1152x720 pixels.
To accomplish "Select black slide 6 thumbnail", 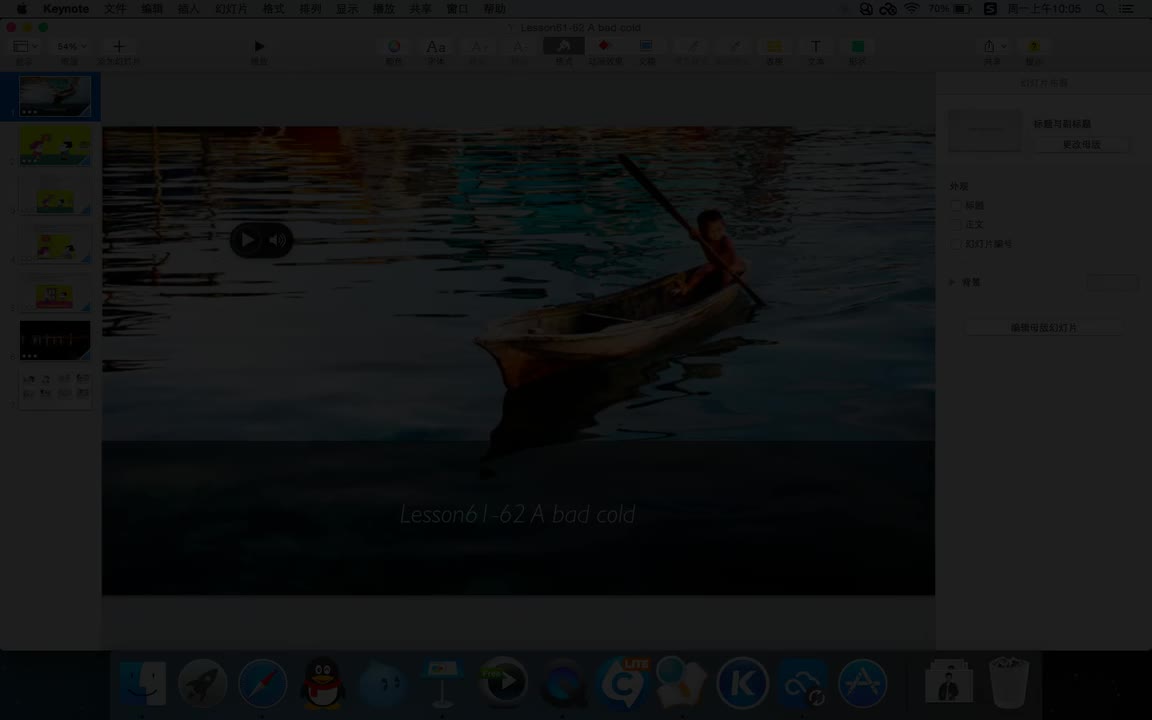I will point(54,340).
